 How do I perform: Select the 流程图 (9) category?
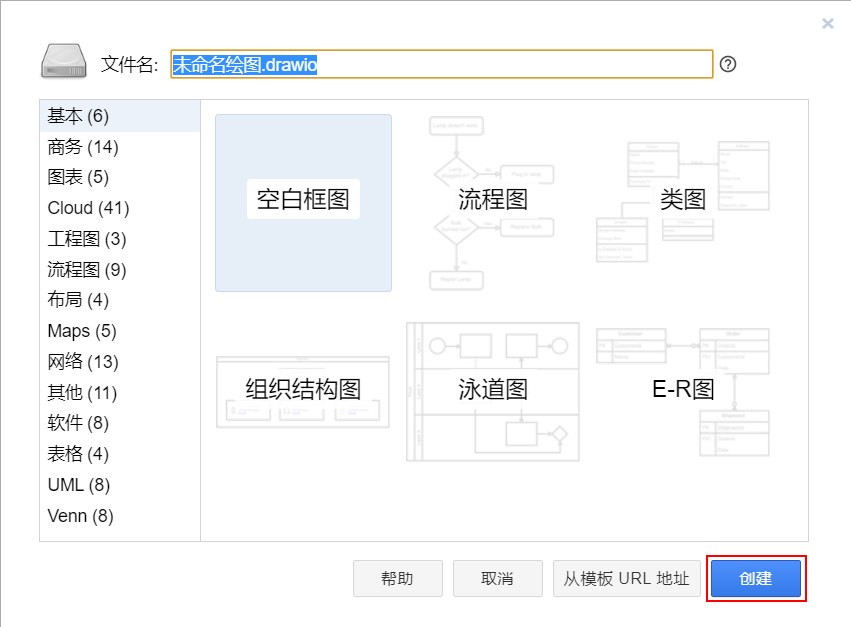tap(119, 269)
